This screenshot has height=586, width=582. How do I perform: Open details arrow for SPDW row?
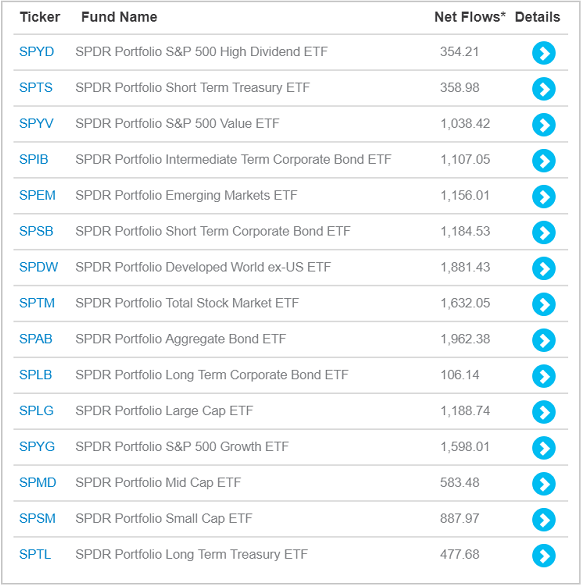point(543,268)
